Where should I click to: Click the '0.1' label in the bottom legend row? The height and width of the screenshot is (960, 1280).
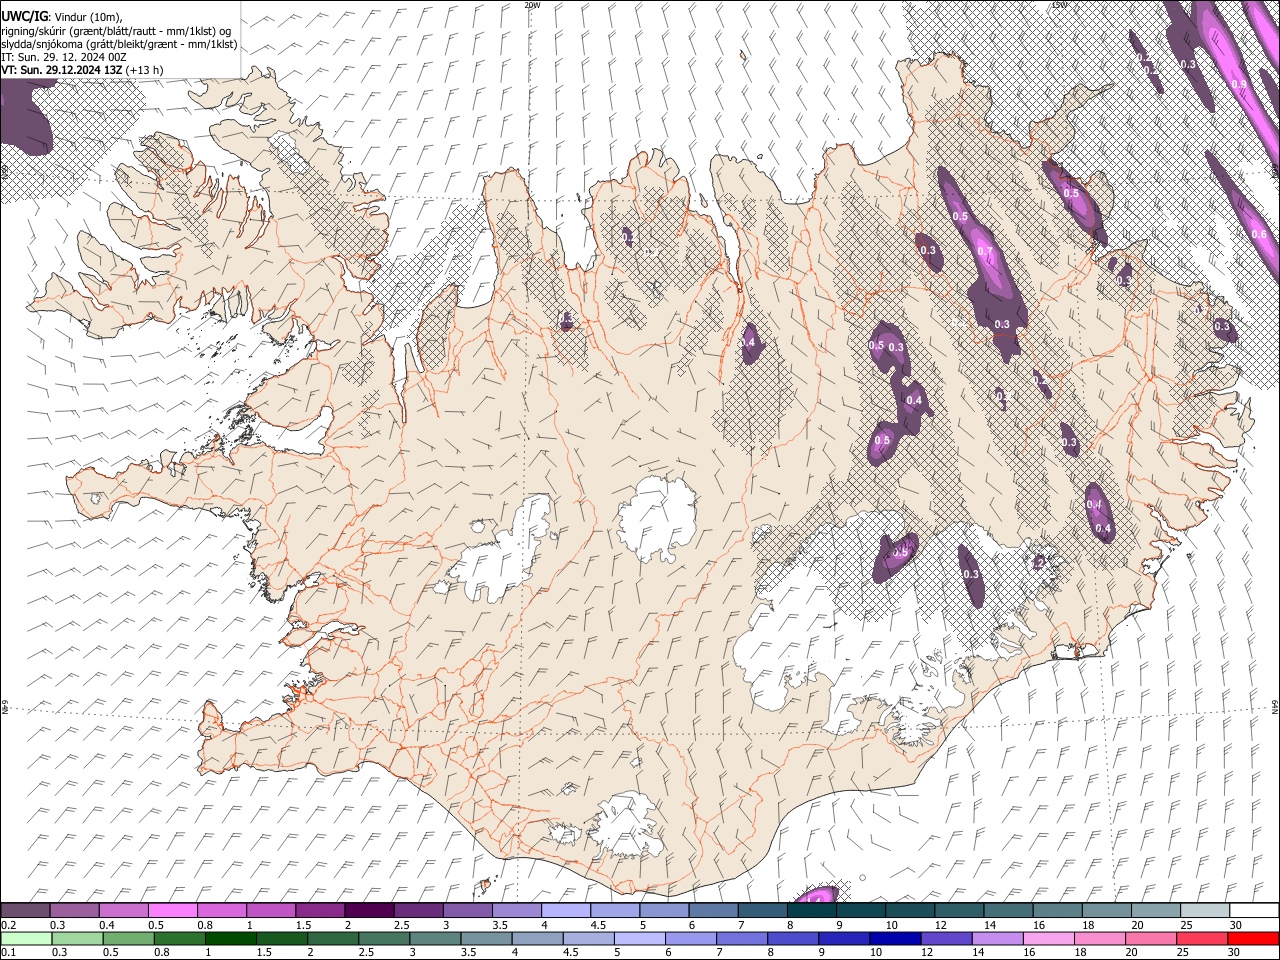(8, 953)
